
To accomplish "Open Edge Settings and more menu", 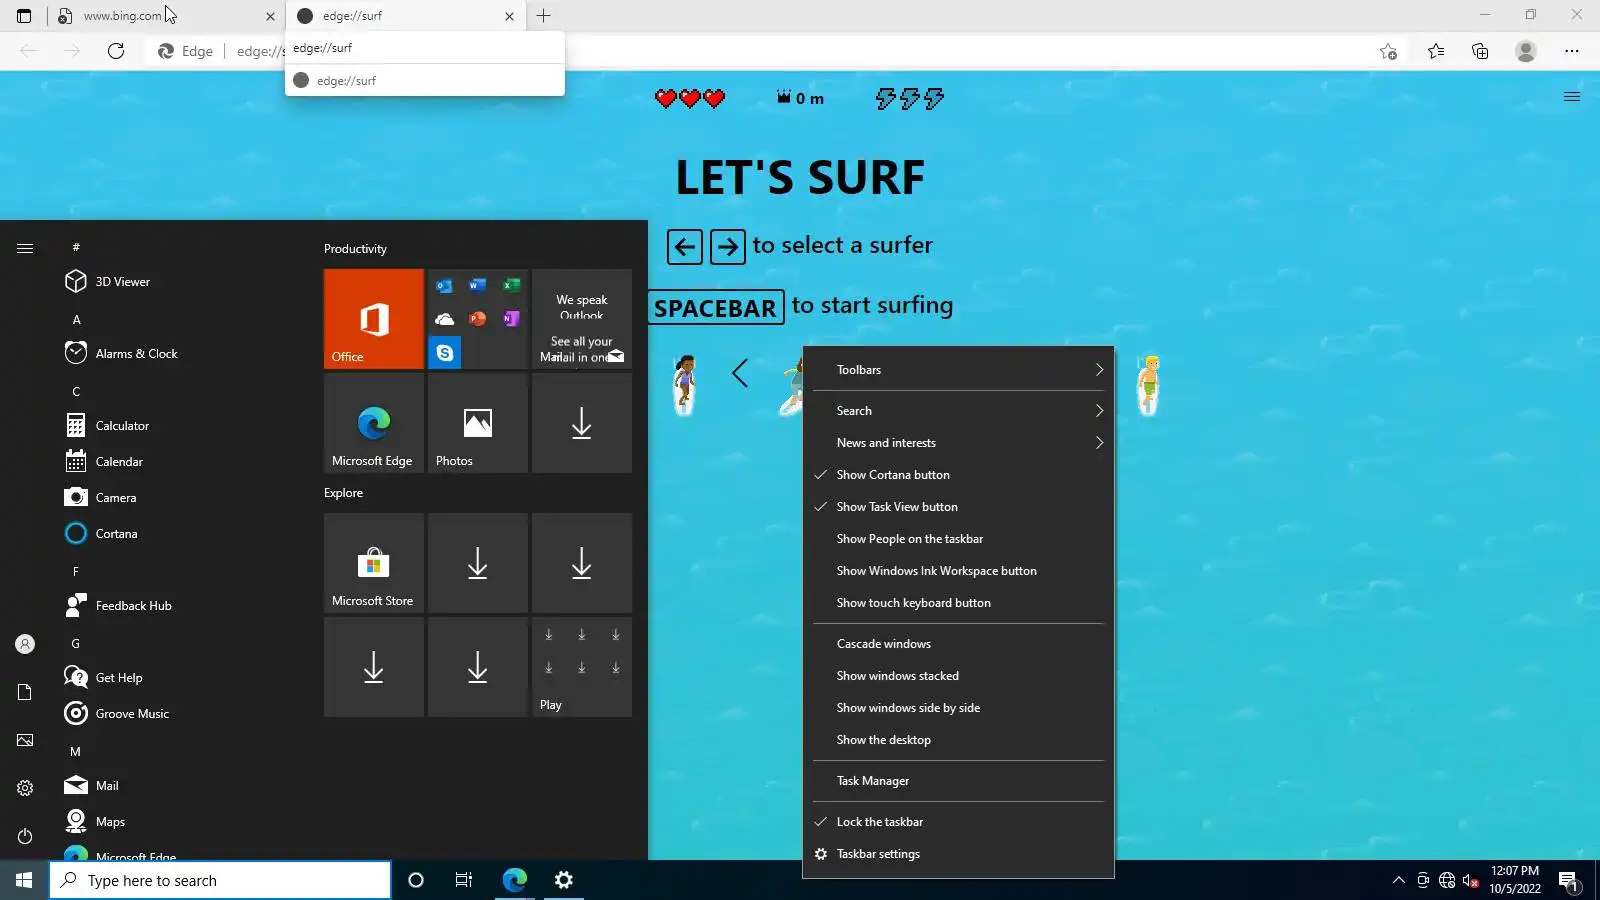I will (1572, 51).
